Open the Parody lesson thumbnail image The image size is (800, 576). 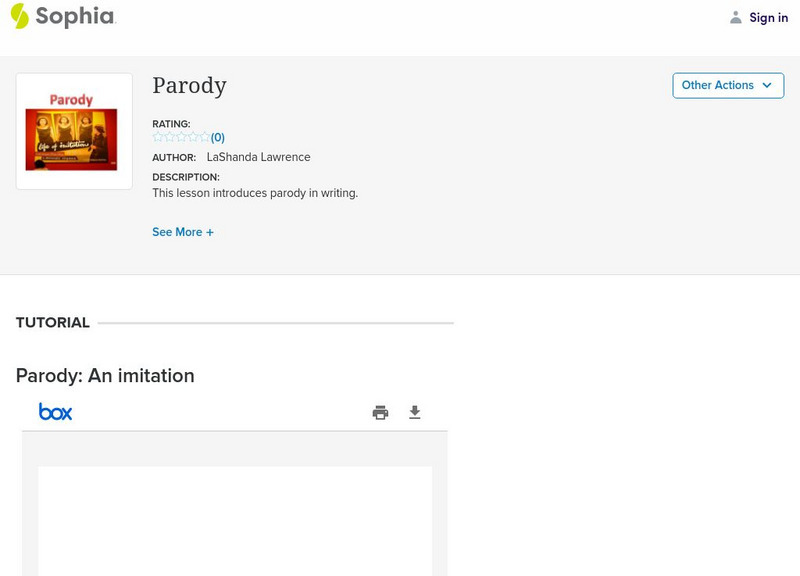coord(74,131)
